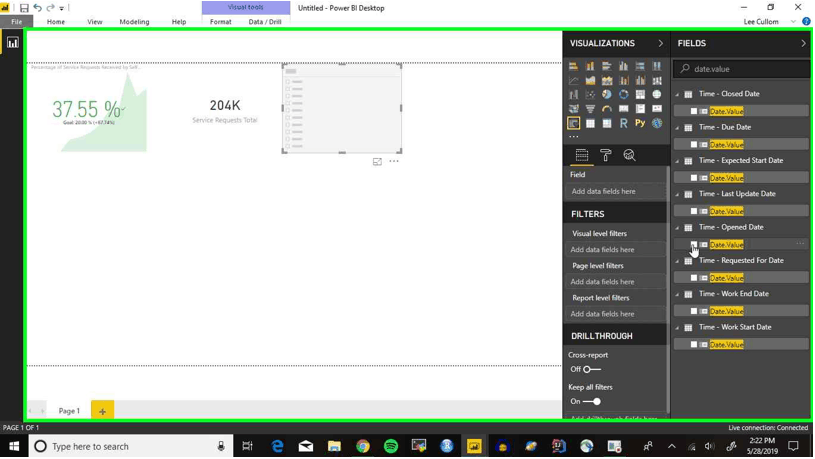The width and height of the screenshot is (815, 459).
Task: Switch to Report view in left sidebar
Action: (x=12, y=43)
